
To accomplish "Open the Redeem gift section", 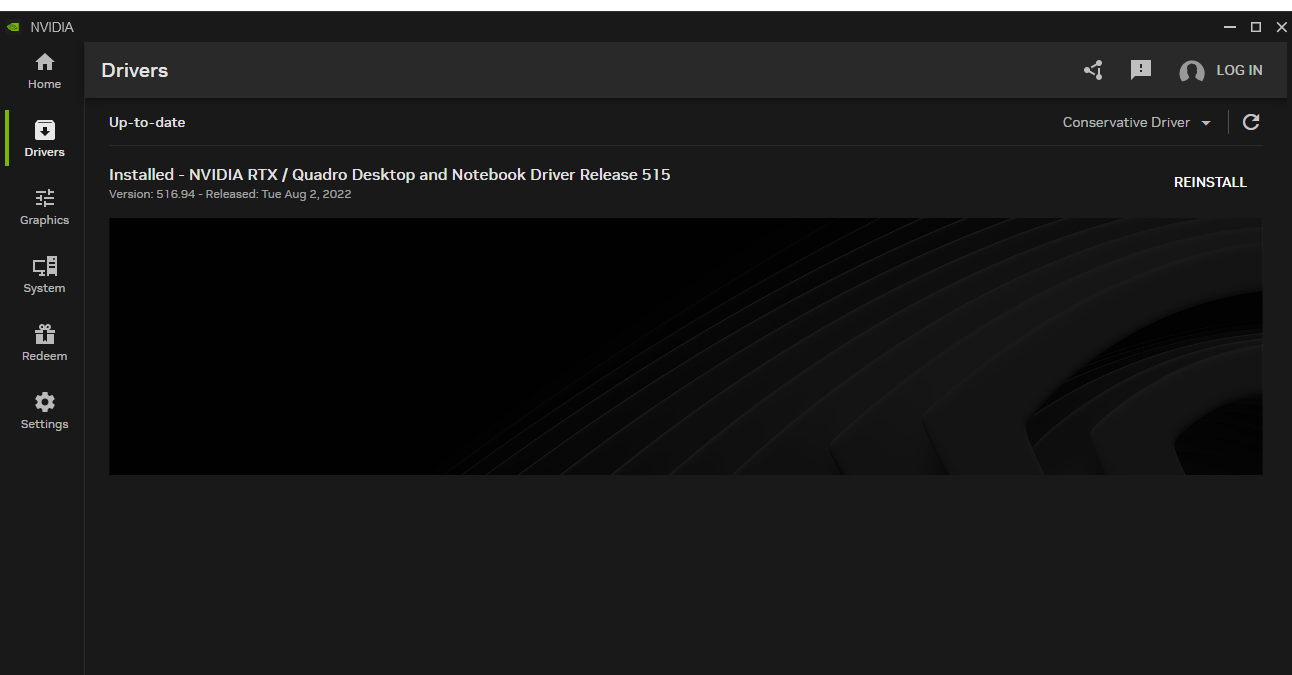I will click(44, 343).
